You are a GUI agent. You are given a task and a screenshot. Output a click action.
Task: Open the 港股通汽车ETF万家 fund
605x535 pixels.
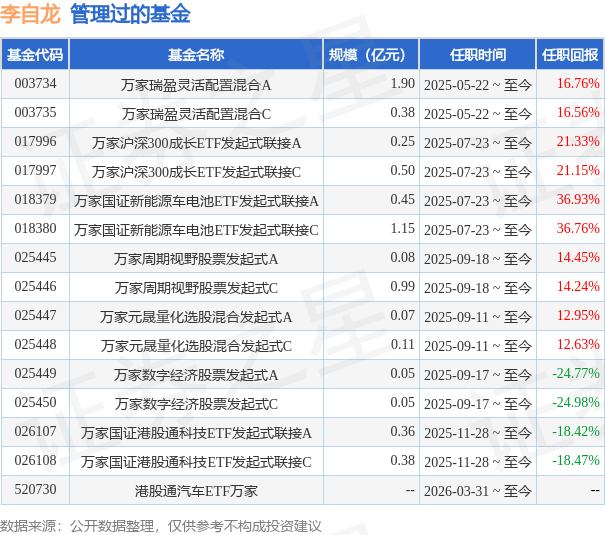pos(196,490)
